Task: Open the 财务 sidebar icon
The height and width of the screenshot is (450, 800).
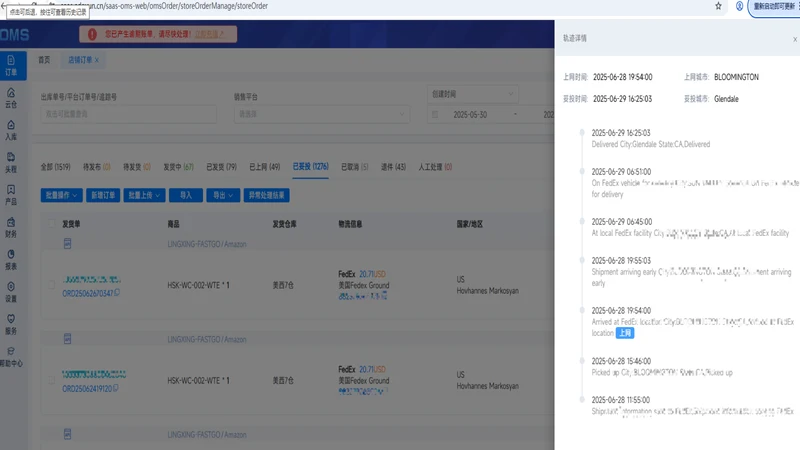Action: (x=11, y=228)
